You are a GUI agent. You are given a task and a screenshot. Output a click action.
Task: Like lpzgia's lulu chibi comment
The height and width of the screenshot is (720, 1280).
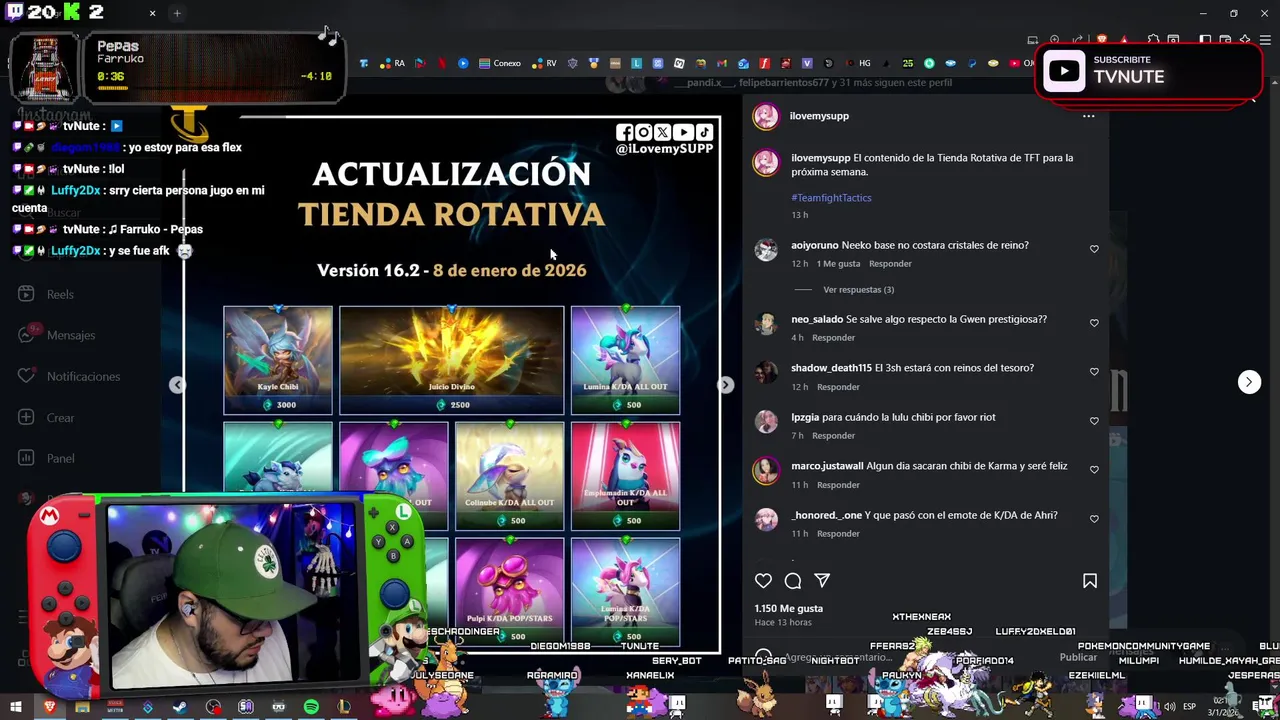coord(1094,421)
